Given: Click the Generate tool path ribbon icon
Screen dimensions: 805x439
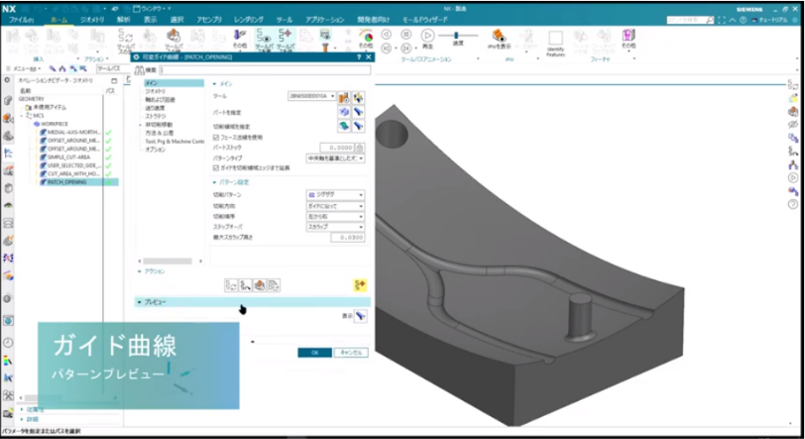Looking at the screenshot, I should [x=126, y=41].
